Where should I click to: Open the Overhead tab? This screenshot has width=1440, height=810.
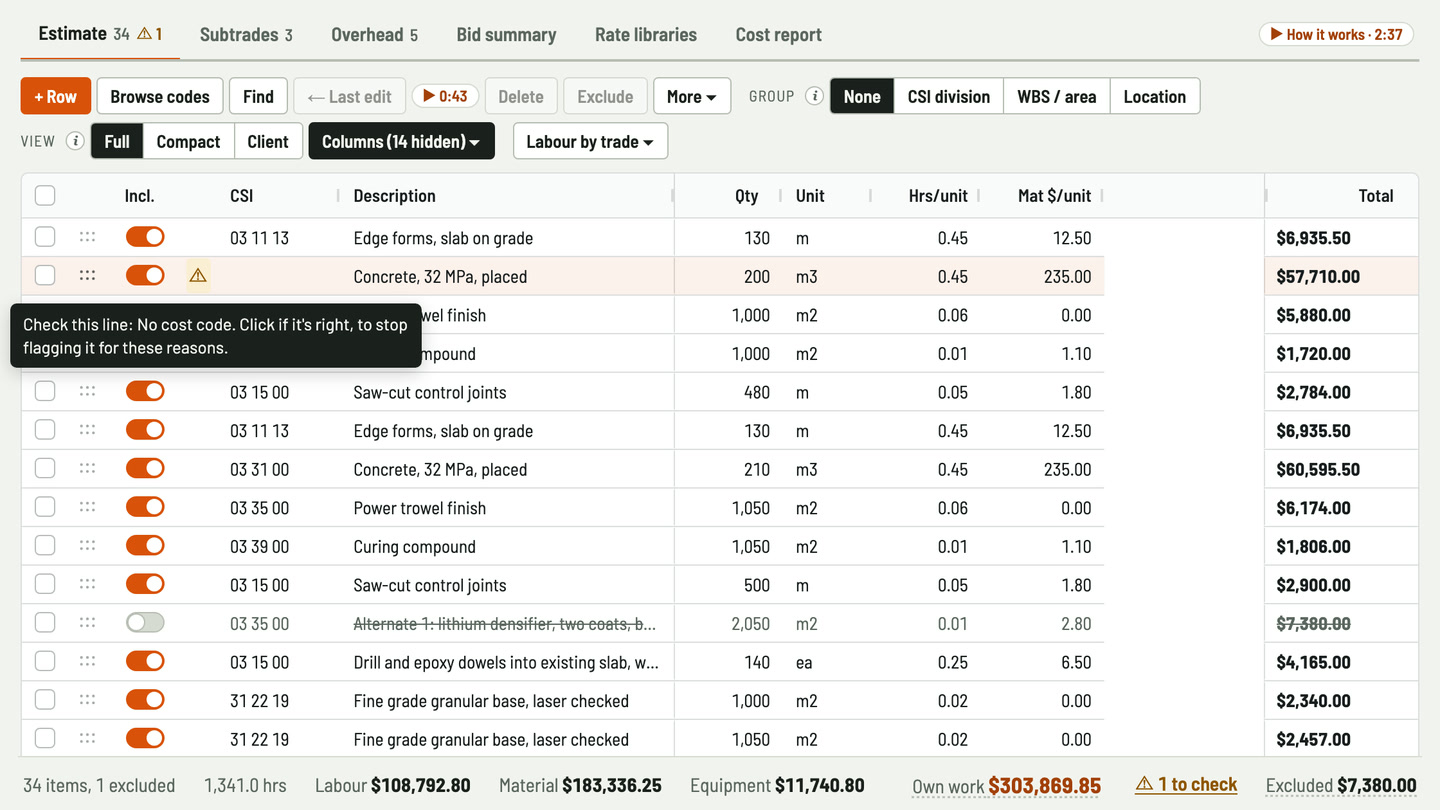374,34
